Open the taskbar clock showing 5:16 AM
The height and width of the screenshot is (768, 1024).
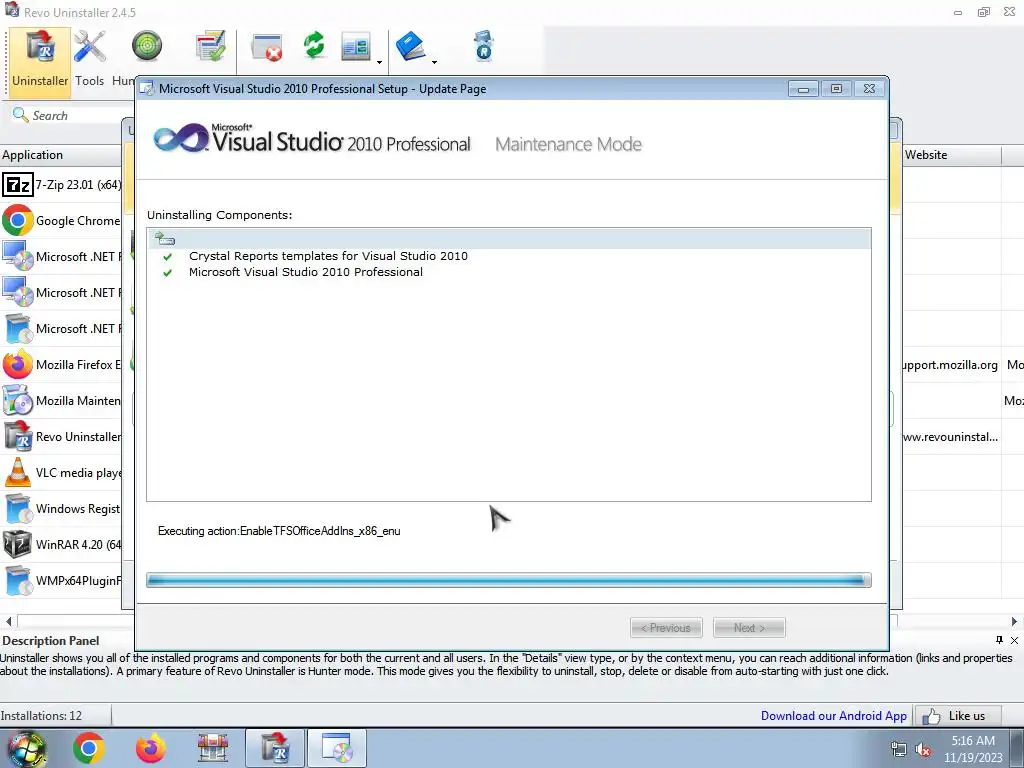[x=973, y=749]
